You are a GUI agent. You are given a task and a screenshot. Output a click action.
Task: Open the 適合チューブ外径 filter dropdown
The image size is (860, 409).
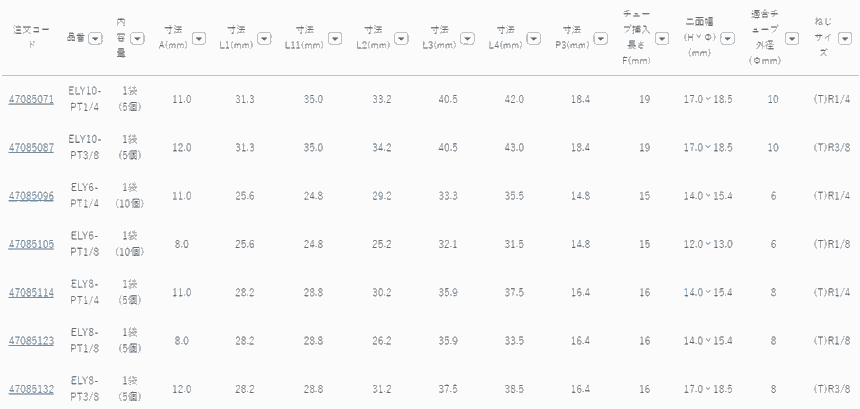pyautogui.click(x=792, y=39)
